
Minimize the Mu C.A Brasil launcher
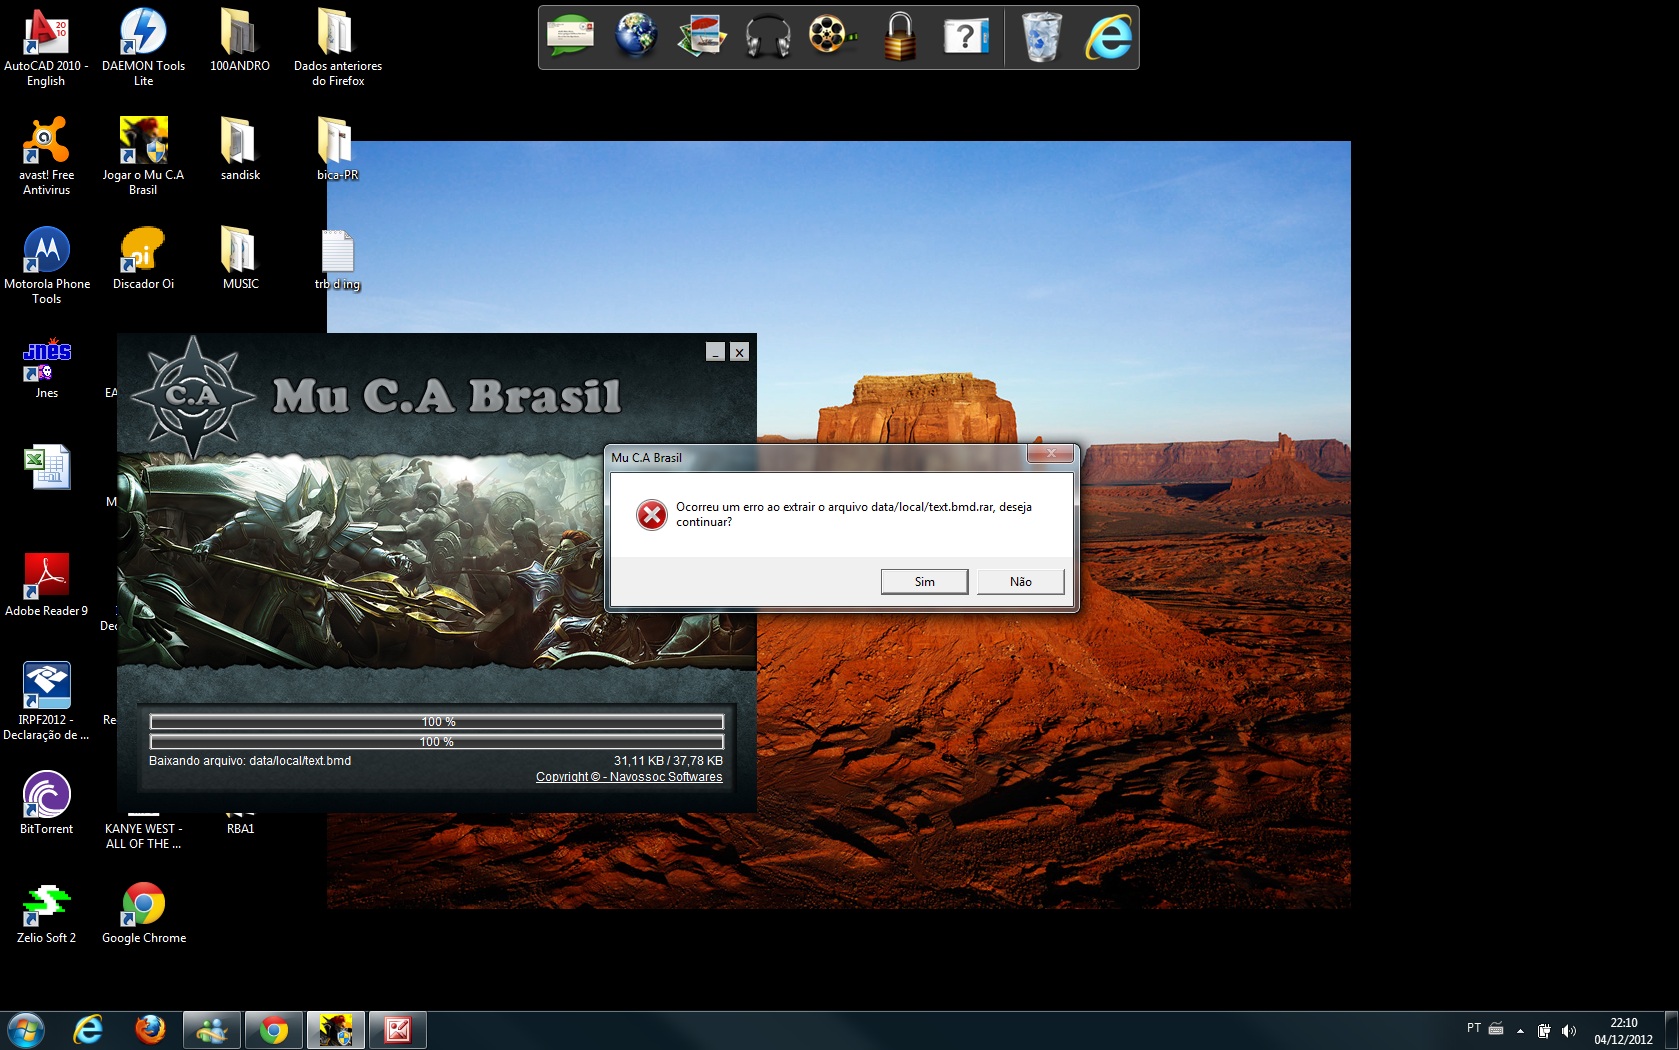click(x=715, y=352)
